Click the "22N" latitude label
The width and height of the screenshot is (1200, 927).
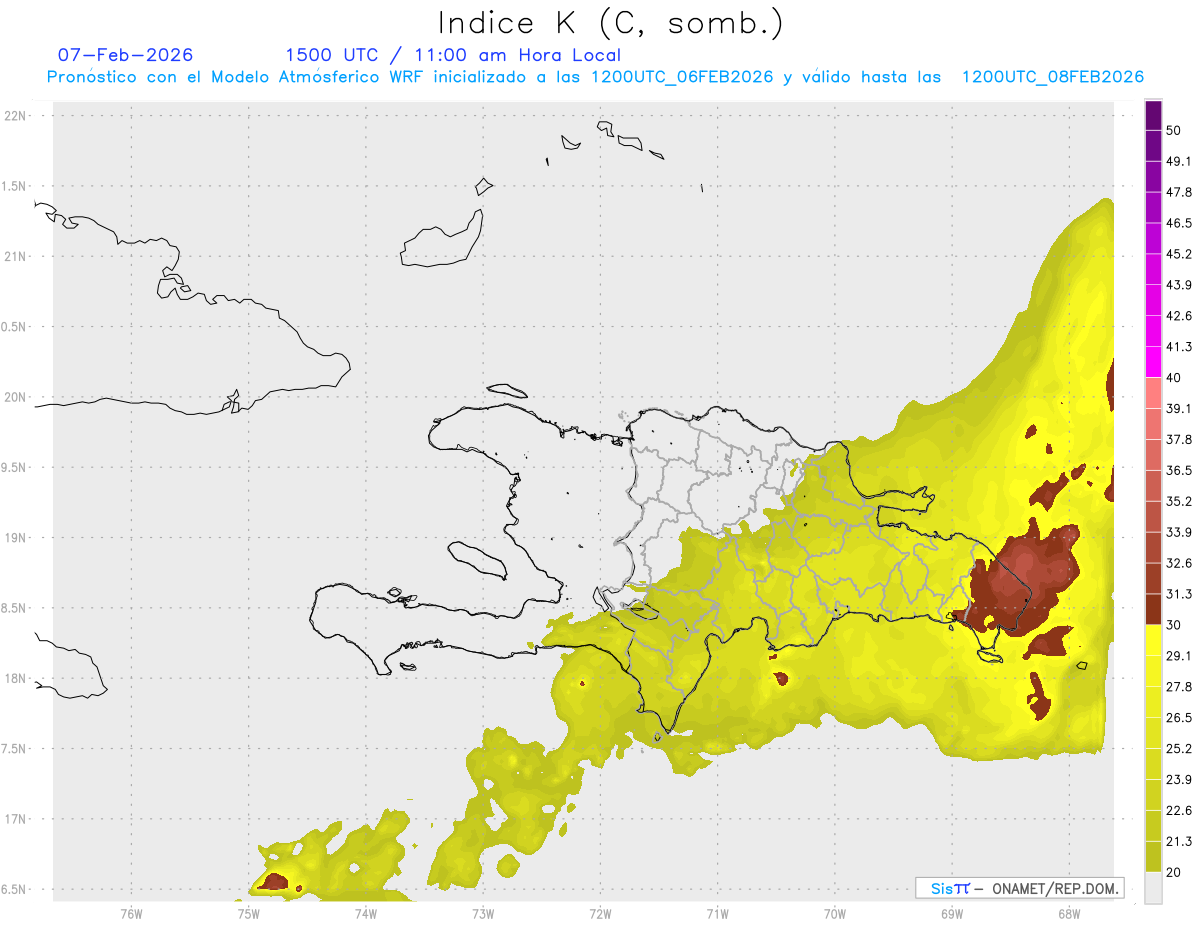click(16, 116)
